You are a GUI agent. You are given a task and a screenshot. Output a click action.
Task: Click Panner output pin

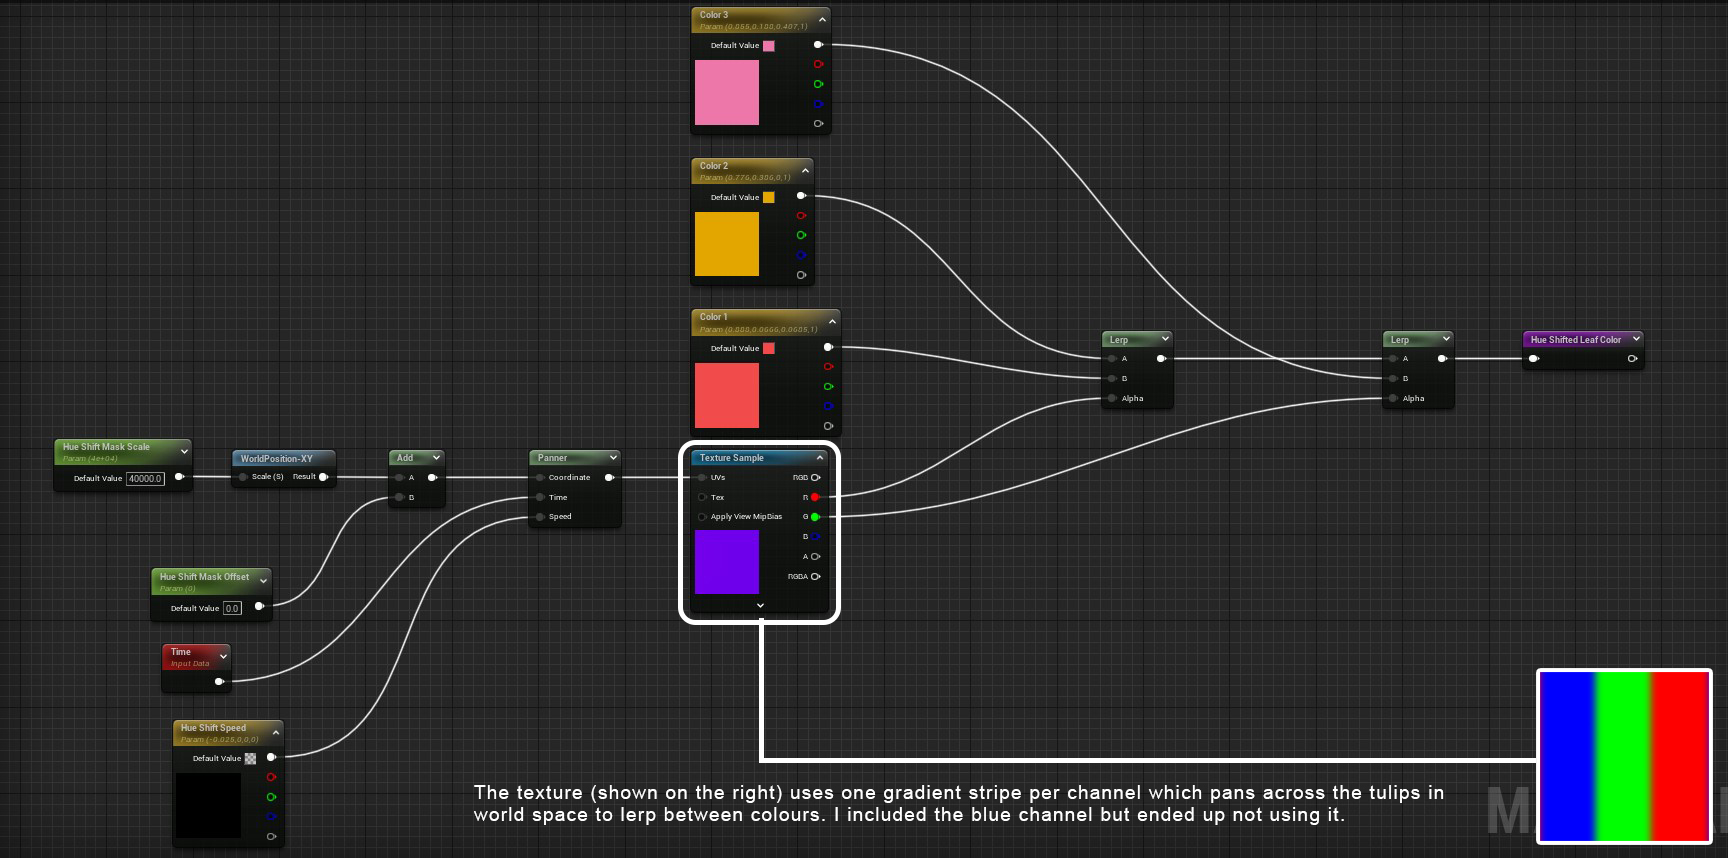609,477
